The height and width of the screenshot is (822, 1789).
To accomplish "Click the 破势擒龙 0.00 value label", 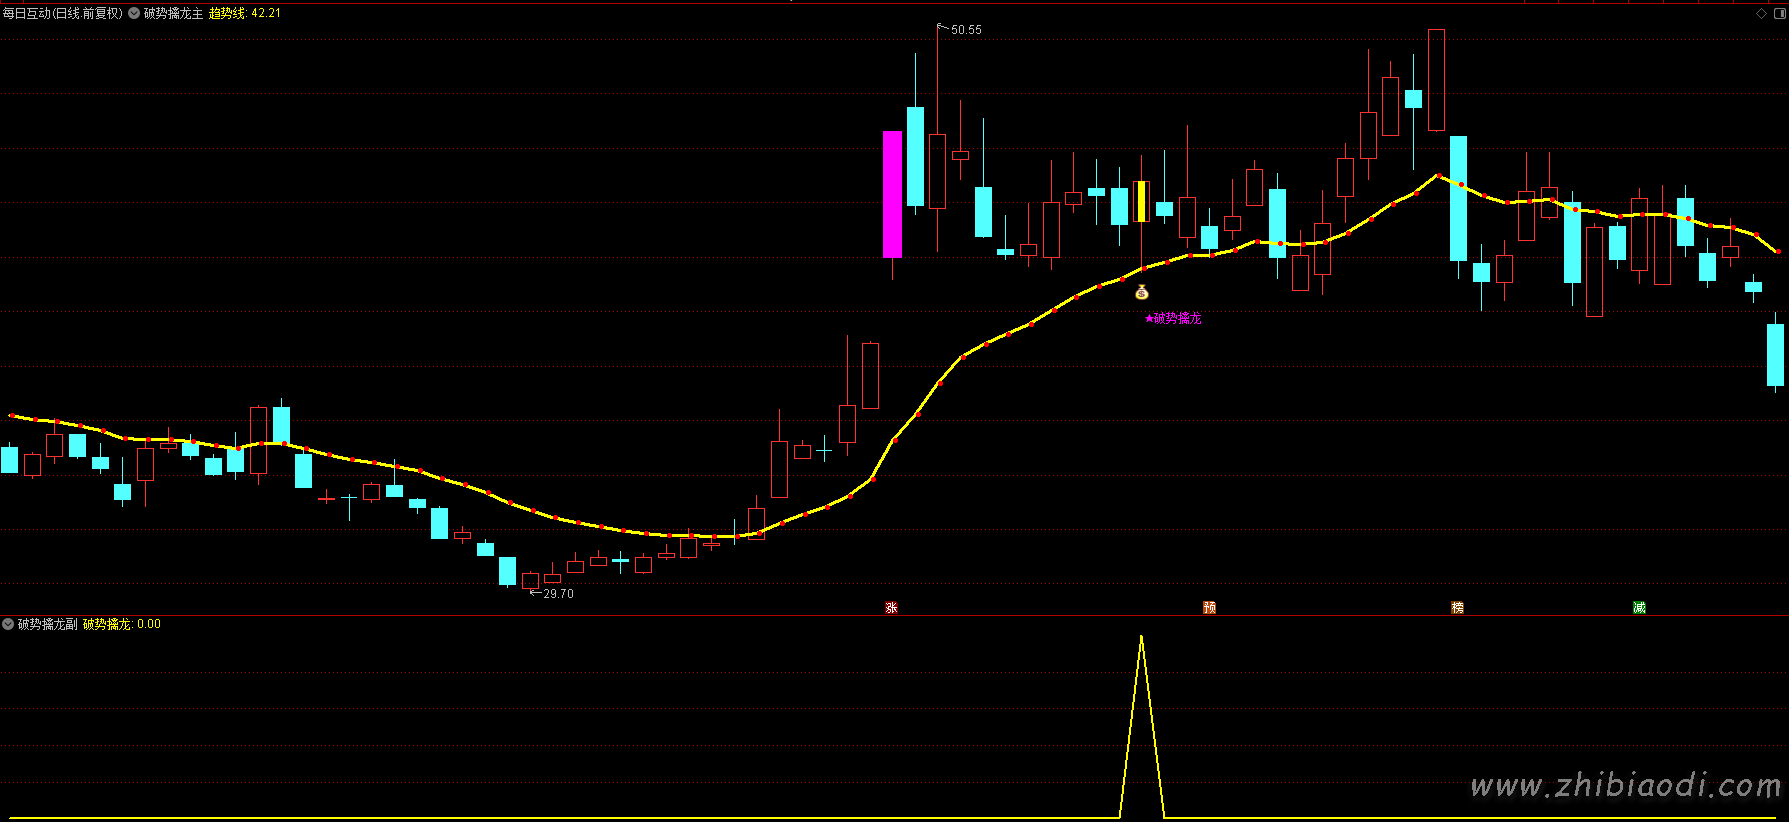I will [121, 624].
